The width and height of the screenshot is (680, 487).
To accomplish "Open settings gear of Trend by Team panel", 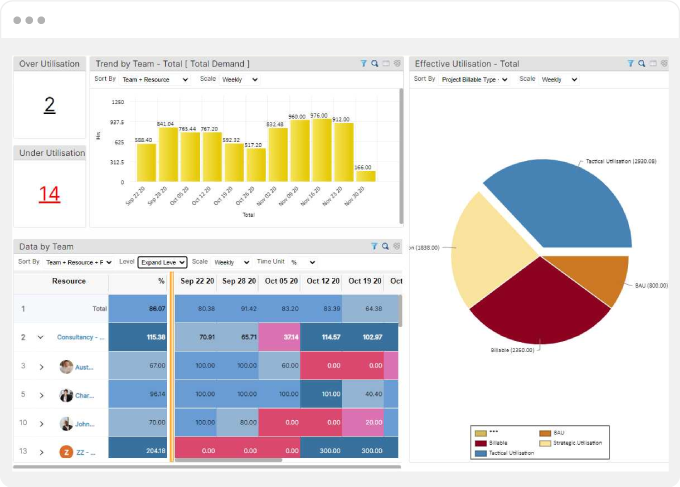I will click(x=397, y=64).
